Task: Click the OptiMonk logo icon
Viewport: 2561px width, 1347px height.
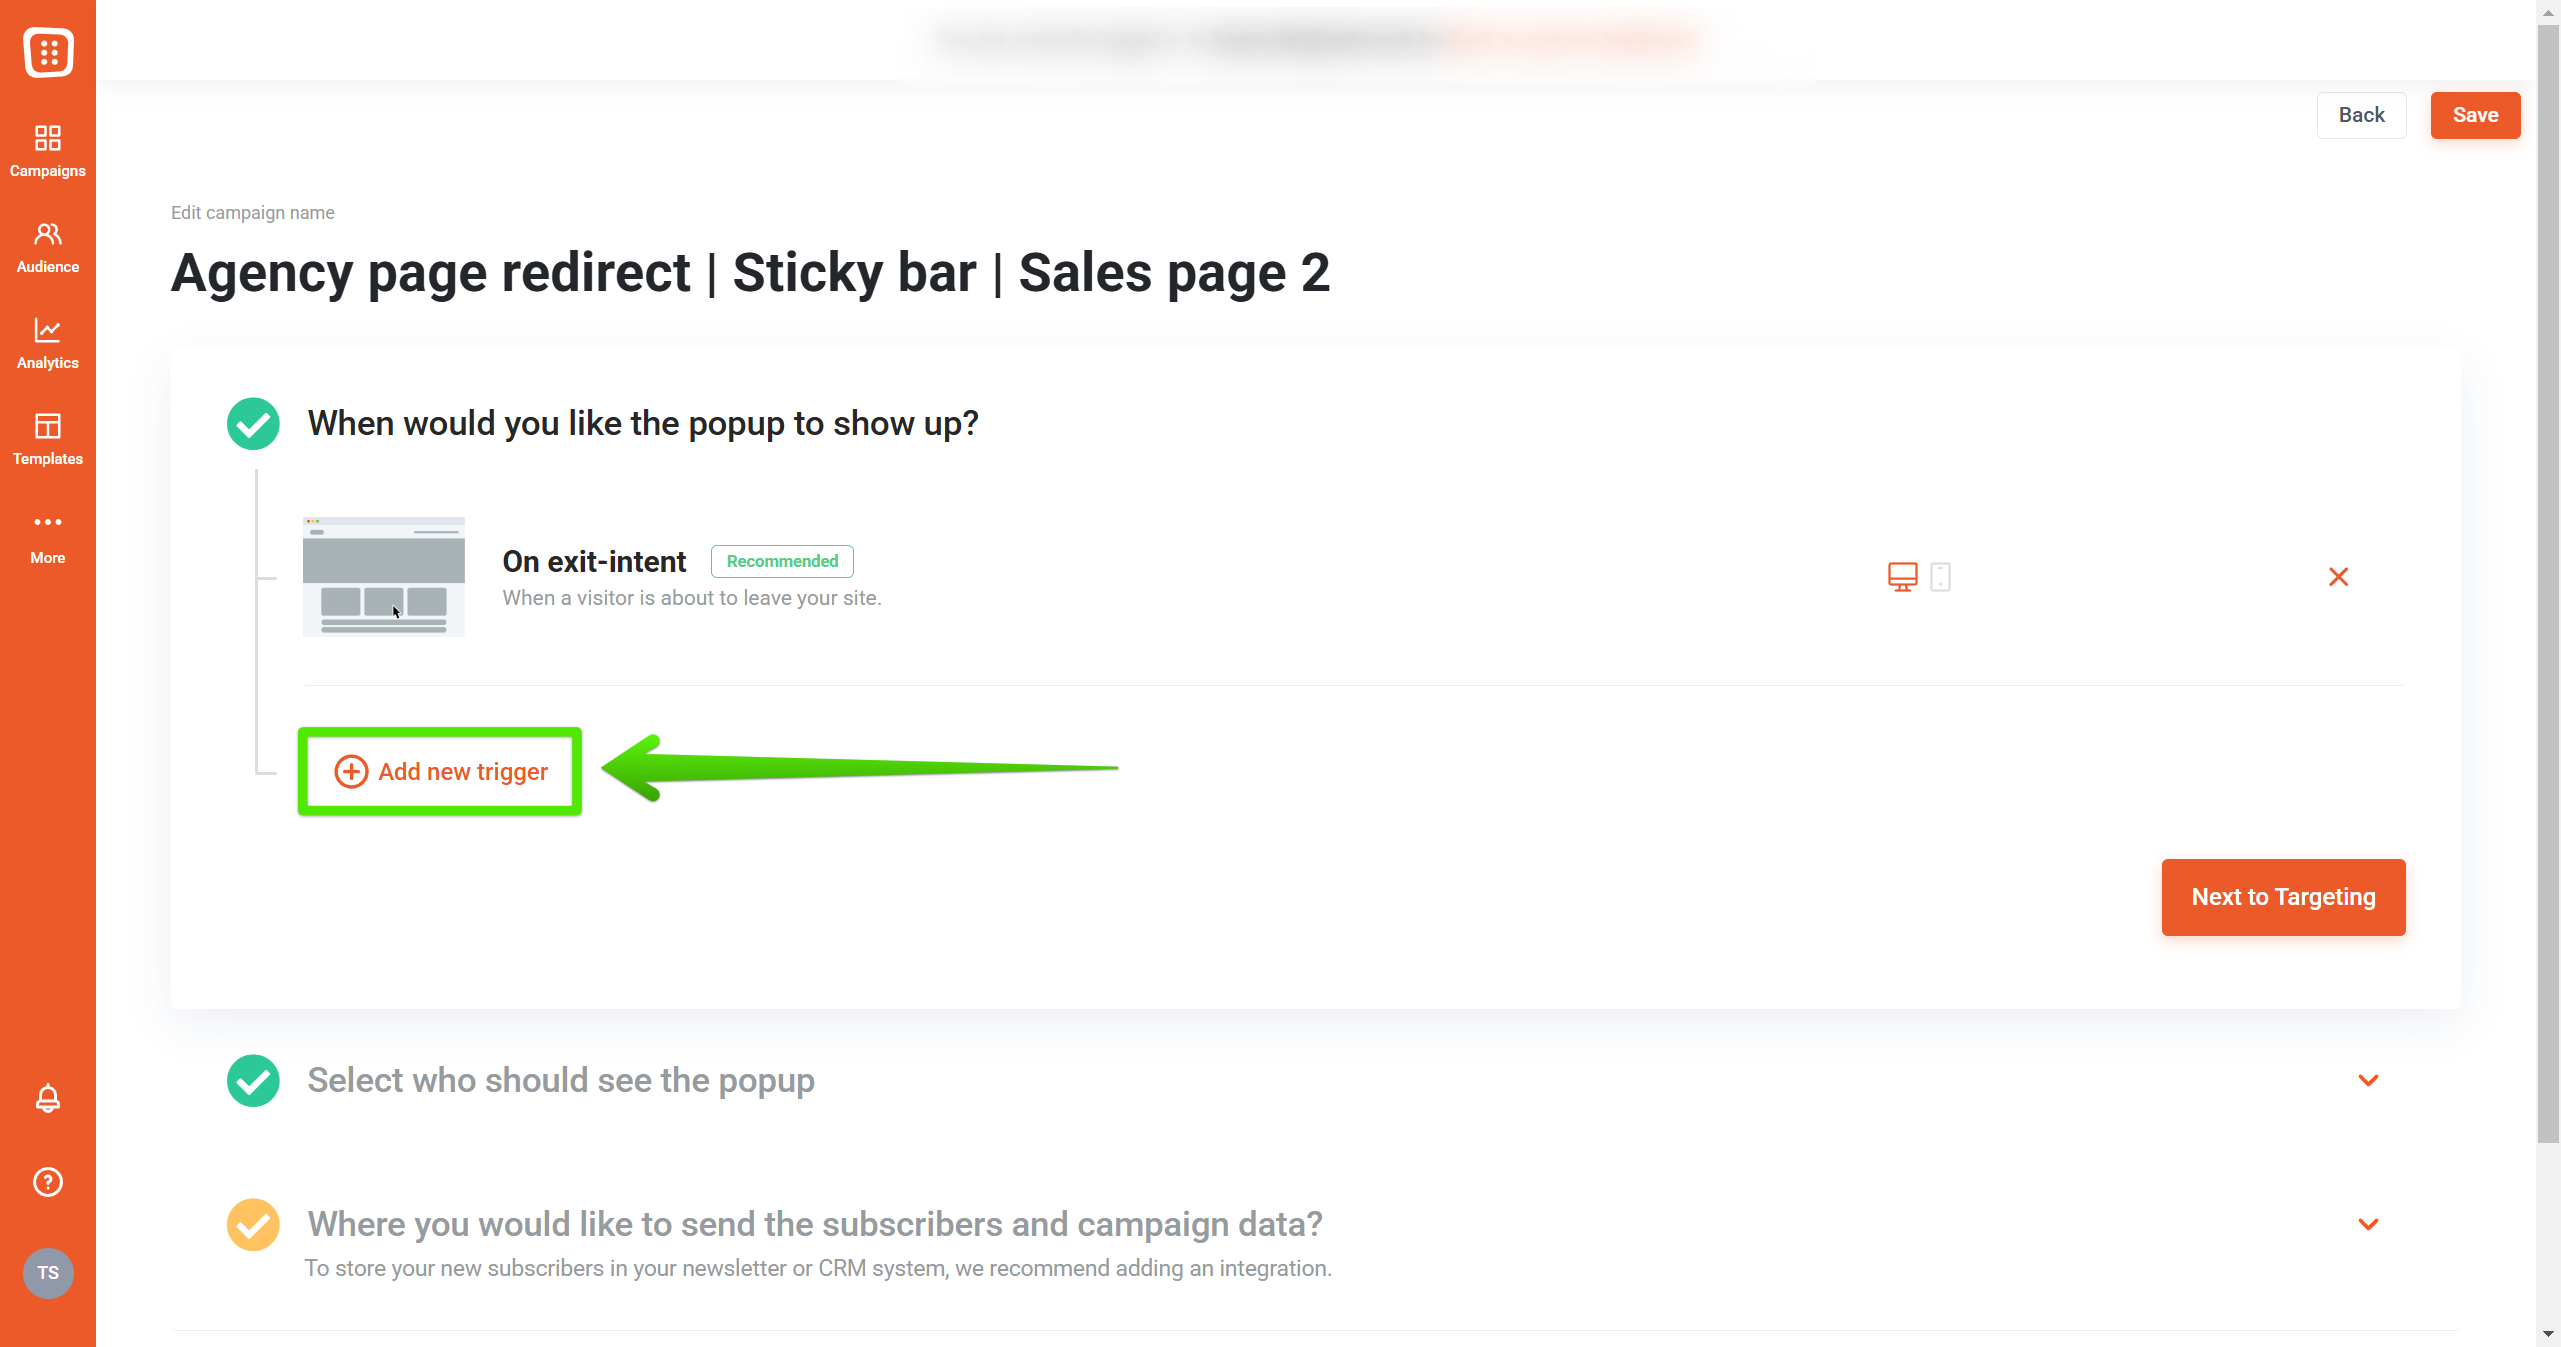Action: pyautogui.click(x=48, y=52)
